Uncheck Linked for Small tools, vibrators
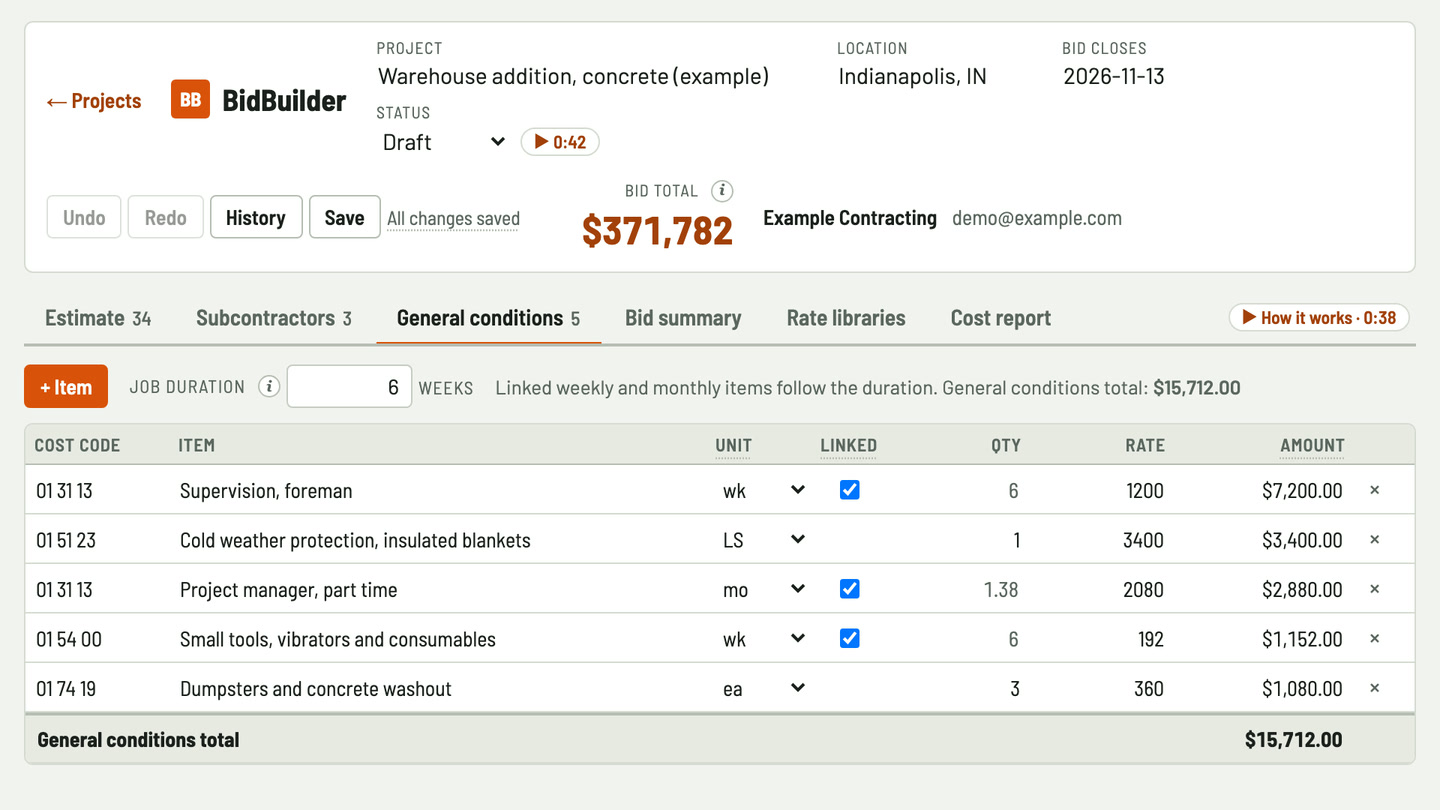 click(x=849, y=638)
